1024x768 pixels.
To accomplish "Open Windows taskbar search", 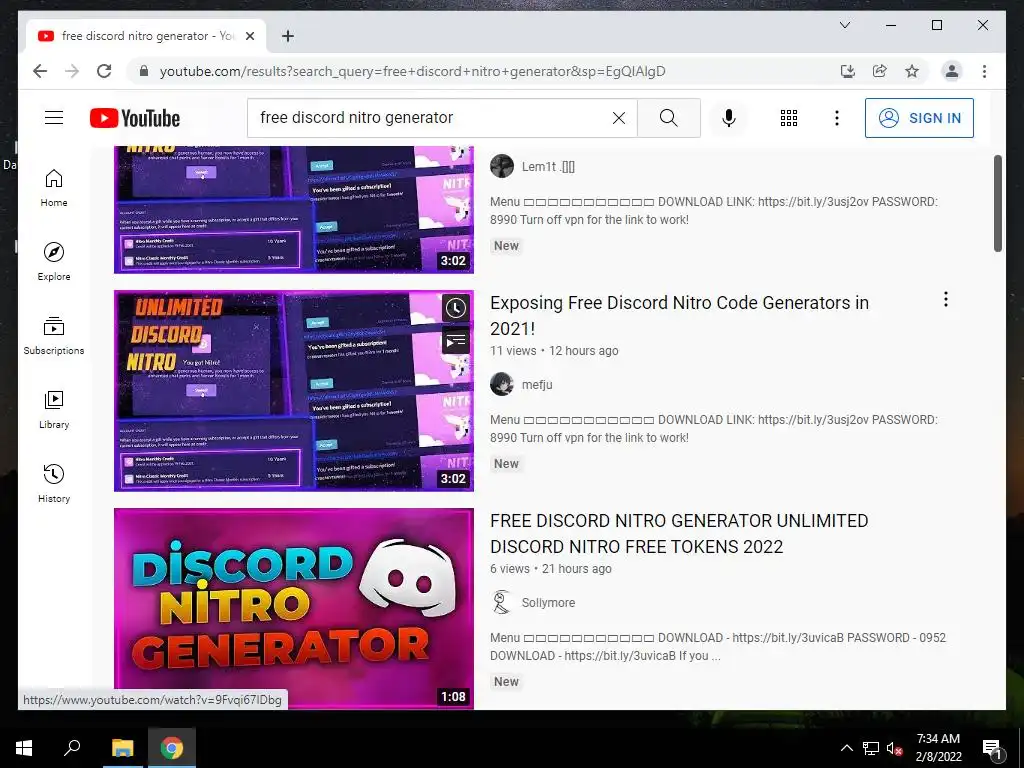I will pos(72,748).
